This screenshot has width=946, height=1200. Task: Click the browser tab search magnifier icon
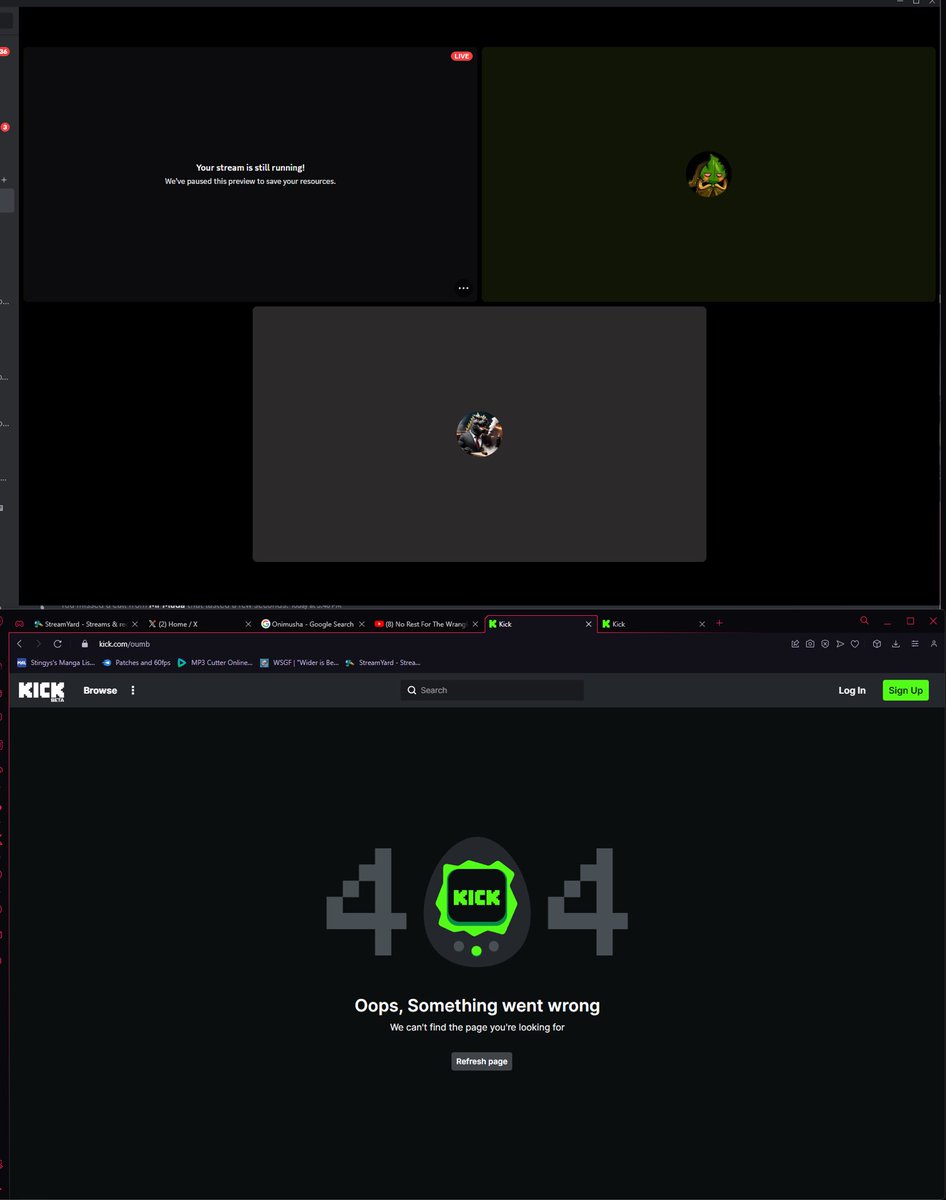[x=864, y=621]
